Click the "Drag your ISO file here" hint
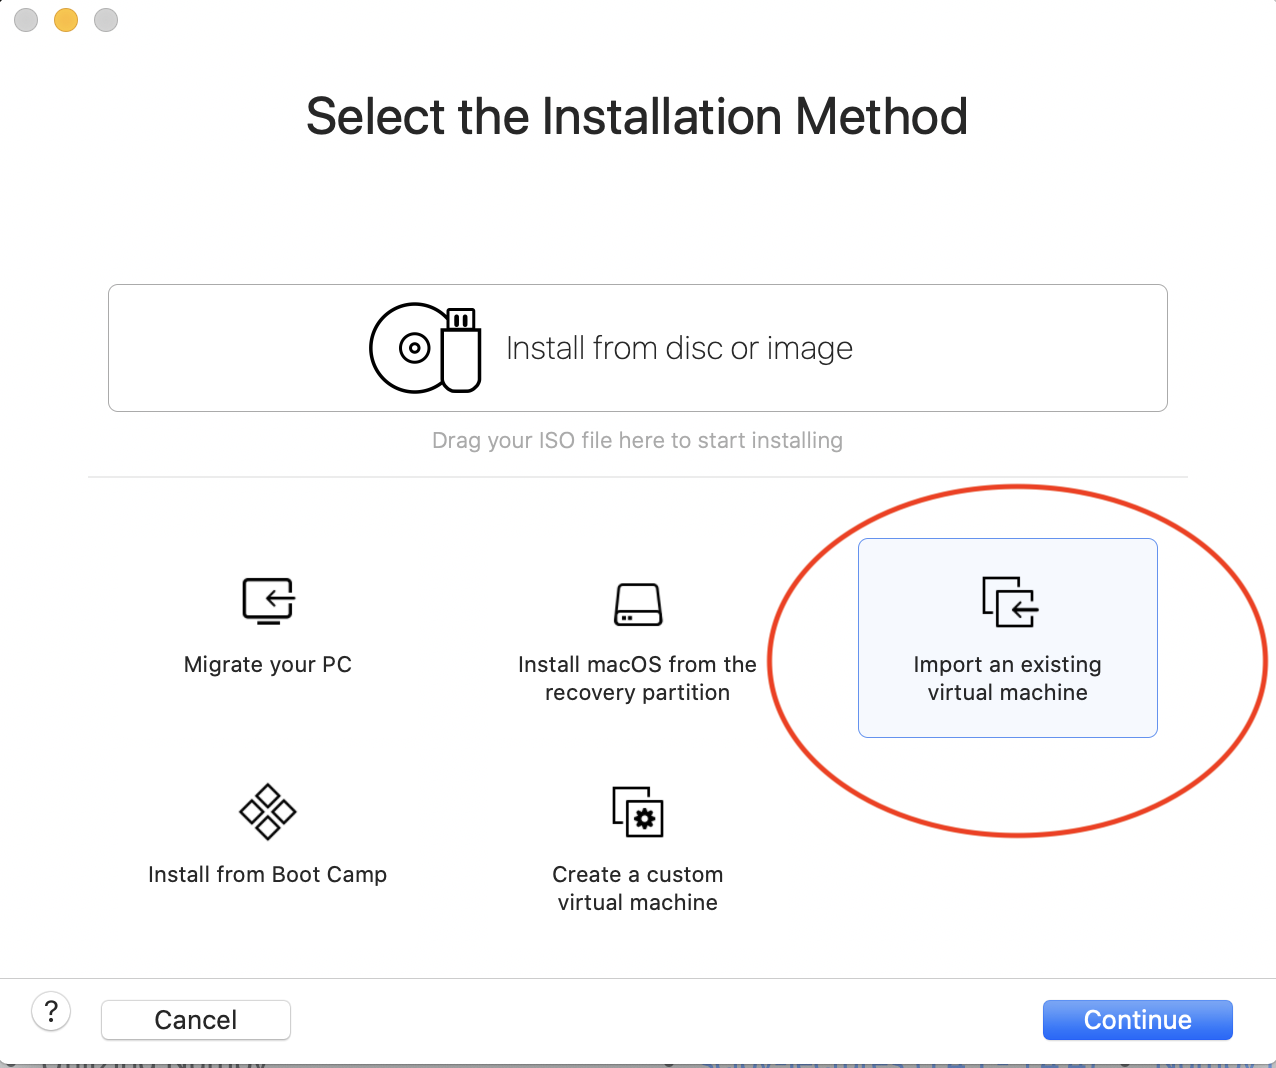Viewport: 1276px width, 1068px height. click(x=637, y=441)
